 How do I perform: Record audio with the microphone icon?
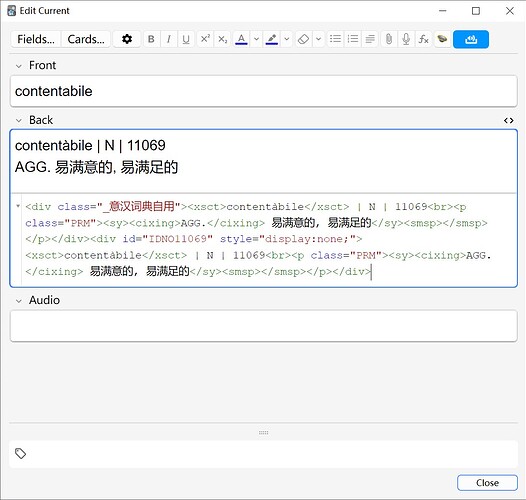point(406,39)
